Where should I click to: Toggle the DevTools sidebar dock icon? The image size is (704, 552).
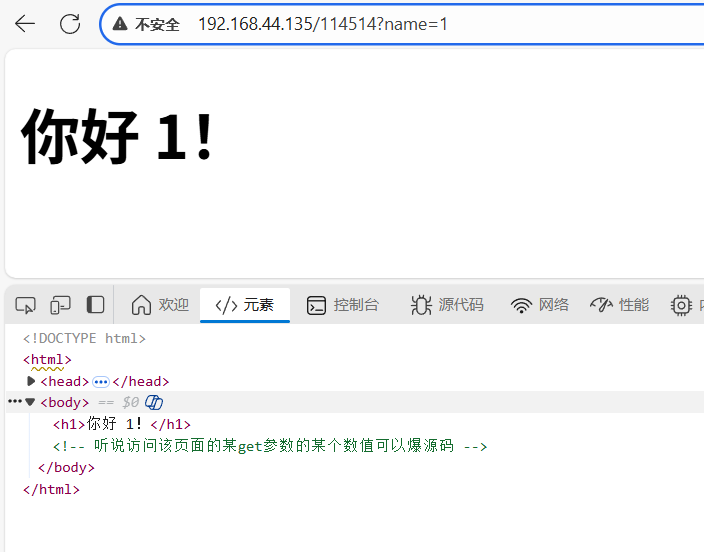tap(95, 305)
